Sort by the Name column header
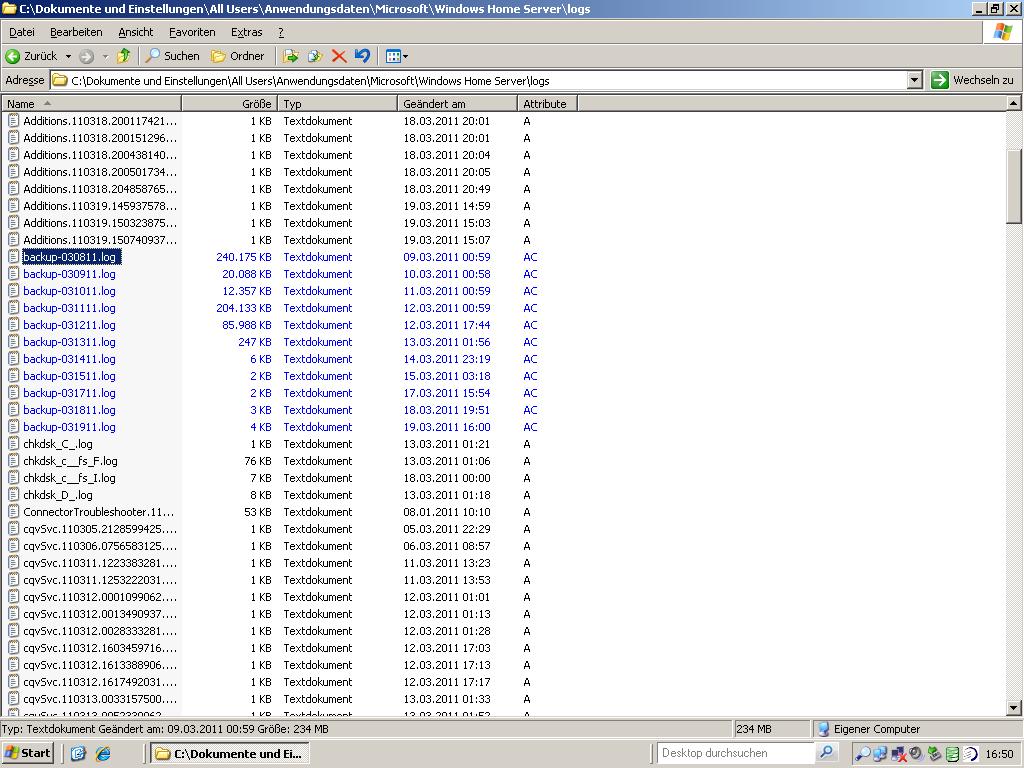This screenshot has height=768, width=1024. tap(91, 103)
